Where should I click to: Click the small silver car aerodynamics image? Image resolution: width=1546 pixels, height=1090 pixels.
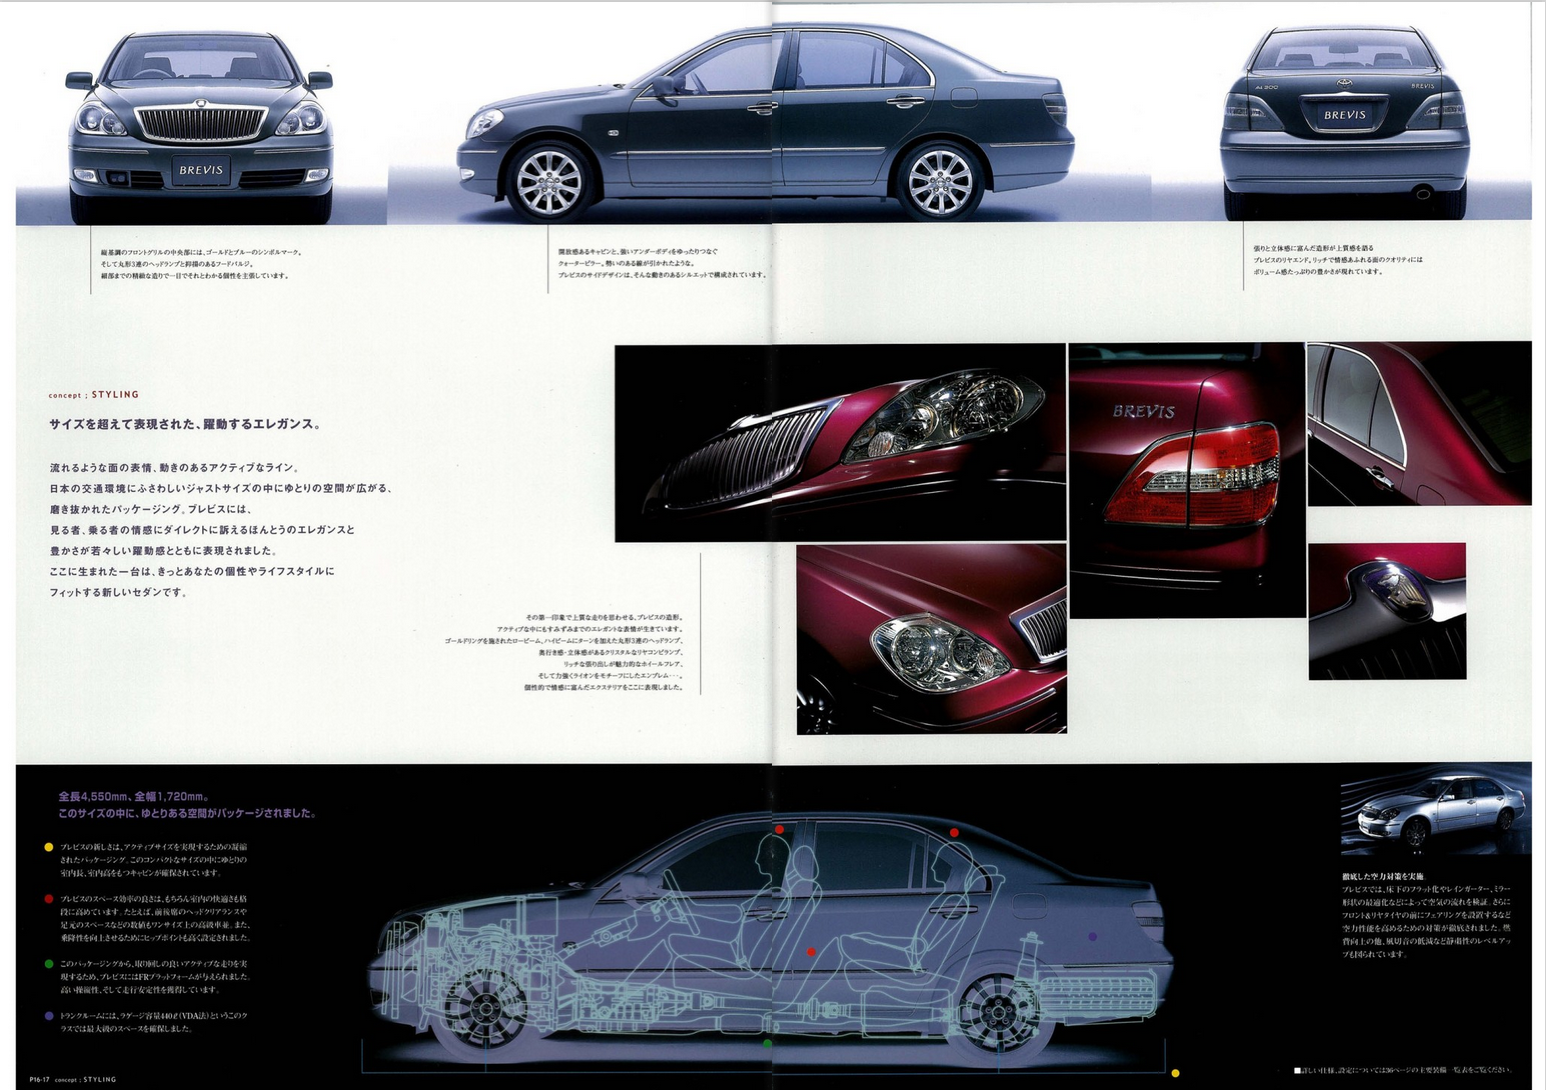pyautogui.click(x=1435, y=810)
